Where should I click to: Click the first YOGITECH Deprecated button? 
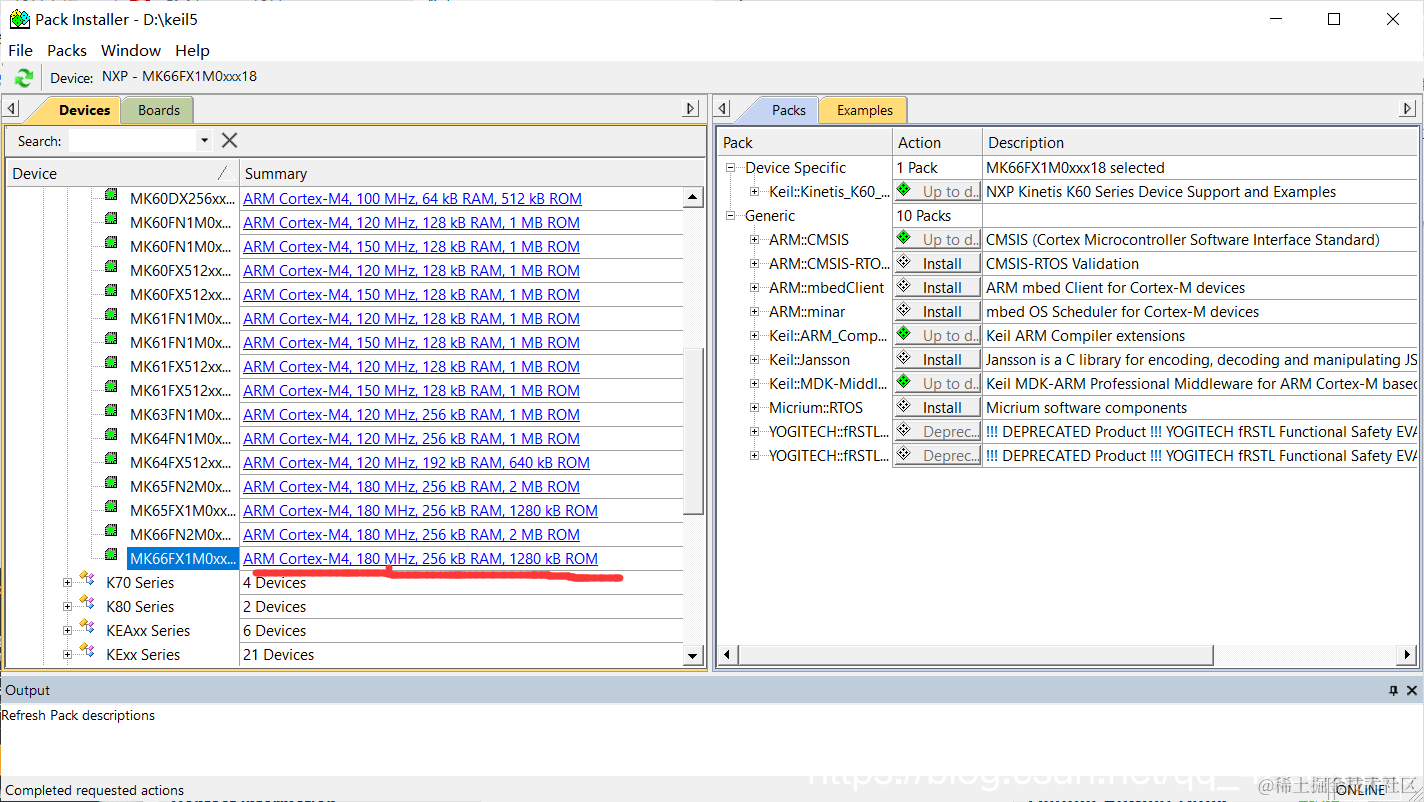click(937, 432)
